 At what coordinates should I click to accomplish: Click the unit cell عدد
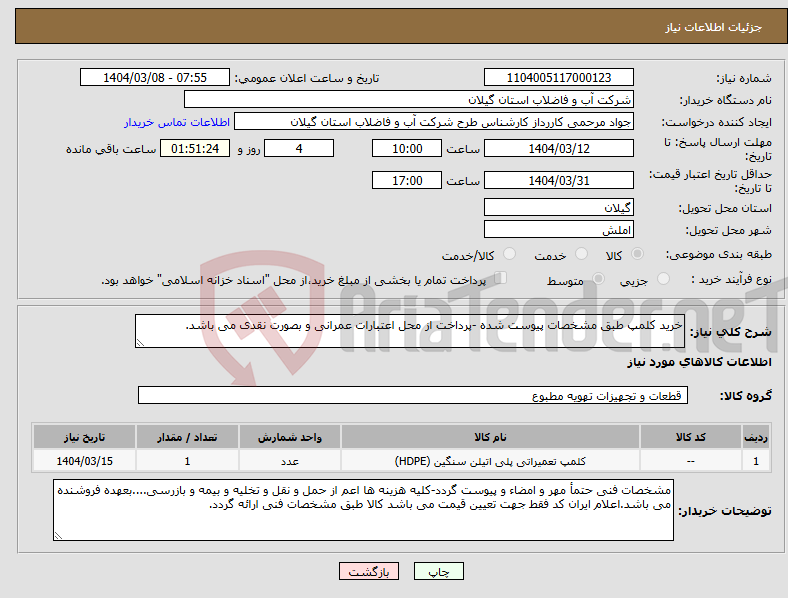click(x=290, y=461)
